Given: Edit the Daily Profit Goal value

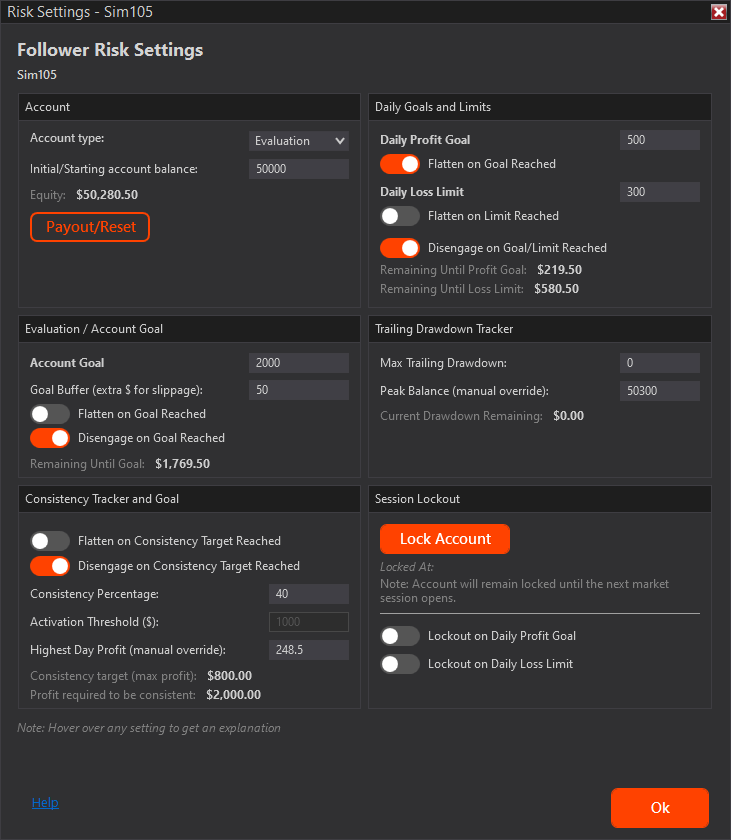Looking at the screenshot, I should (659, 139).
